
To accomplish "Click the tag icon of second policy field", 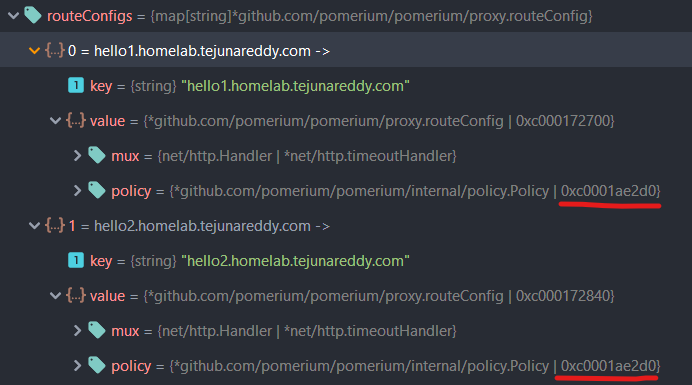I will pyautogui.click(x=97, y=365).
